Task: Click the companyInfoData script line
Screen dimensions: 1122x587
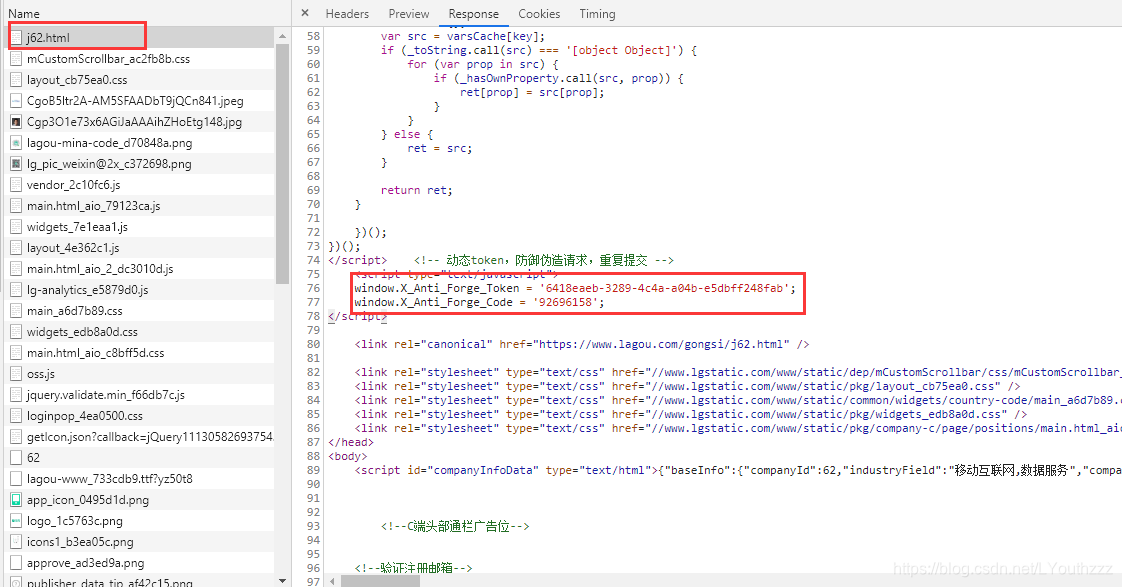Action: (738, 470)
